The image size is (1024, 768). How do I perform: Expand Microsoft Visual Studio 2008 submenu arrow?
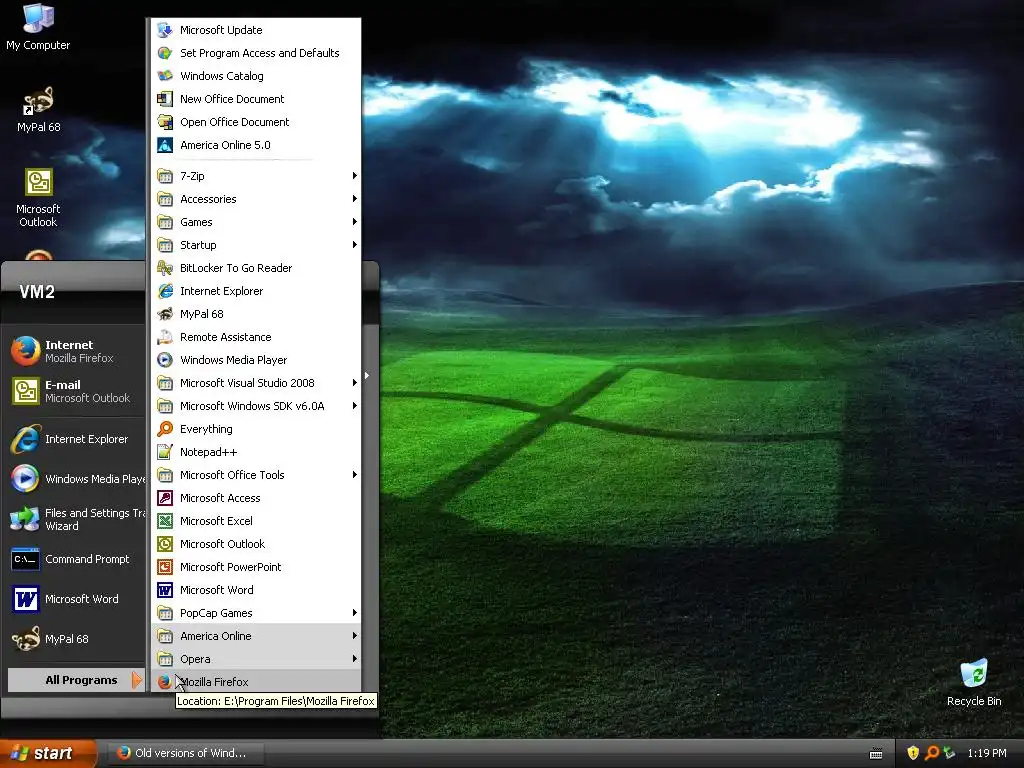coord(355,383)
